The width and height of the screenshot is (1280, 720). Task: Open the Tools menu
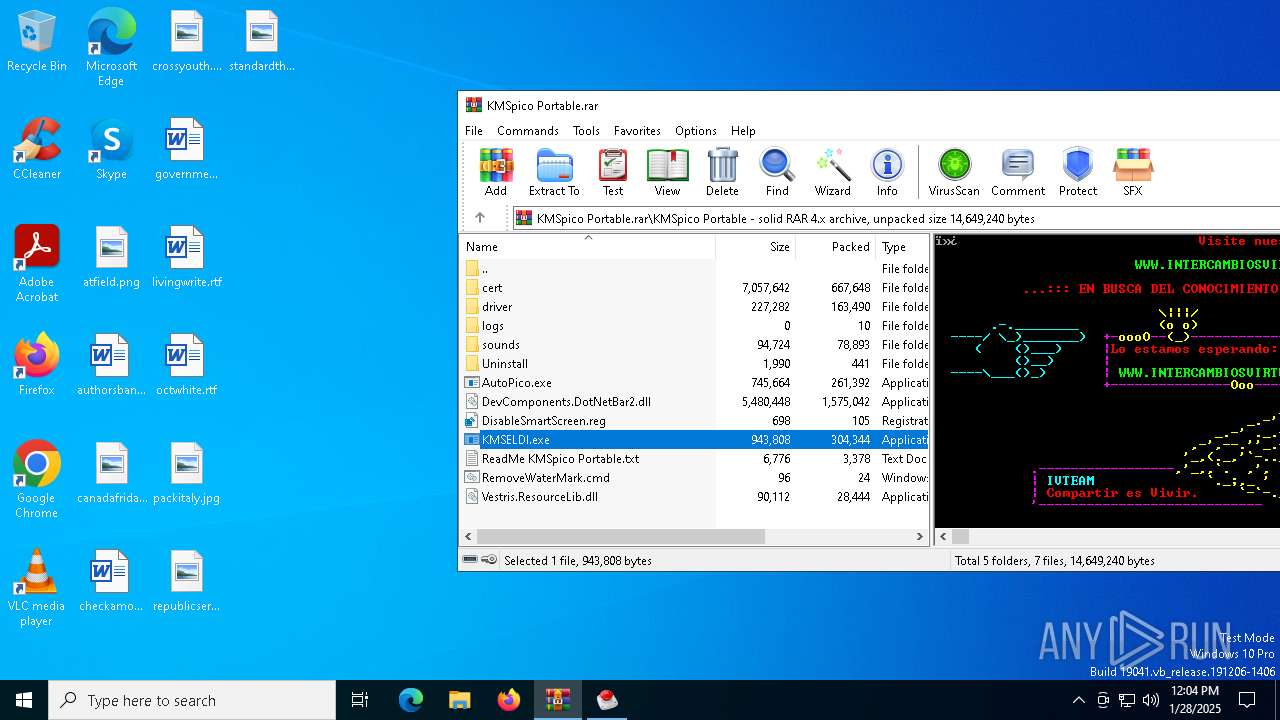[x=586, y=131]
